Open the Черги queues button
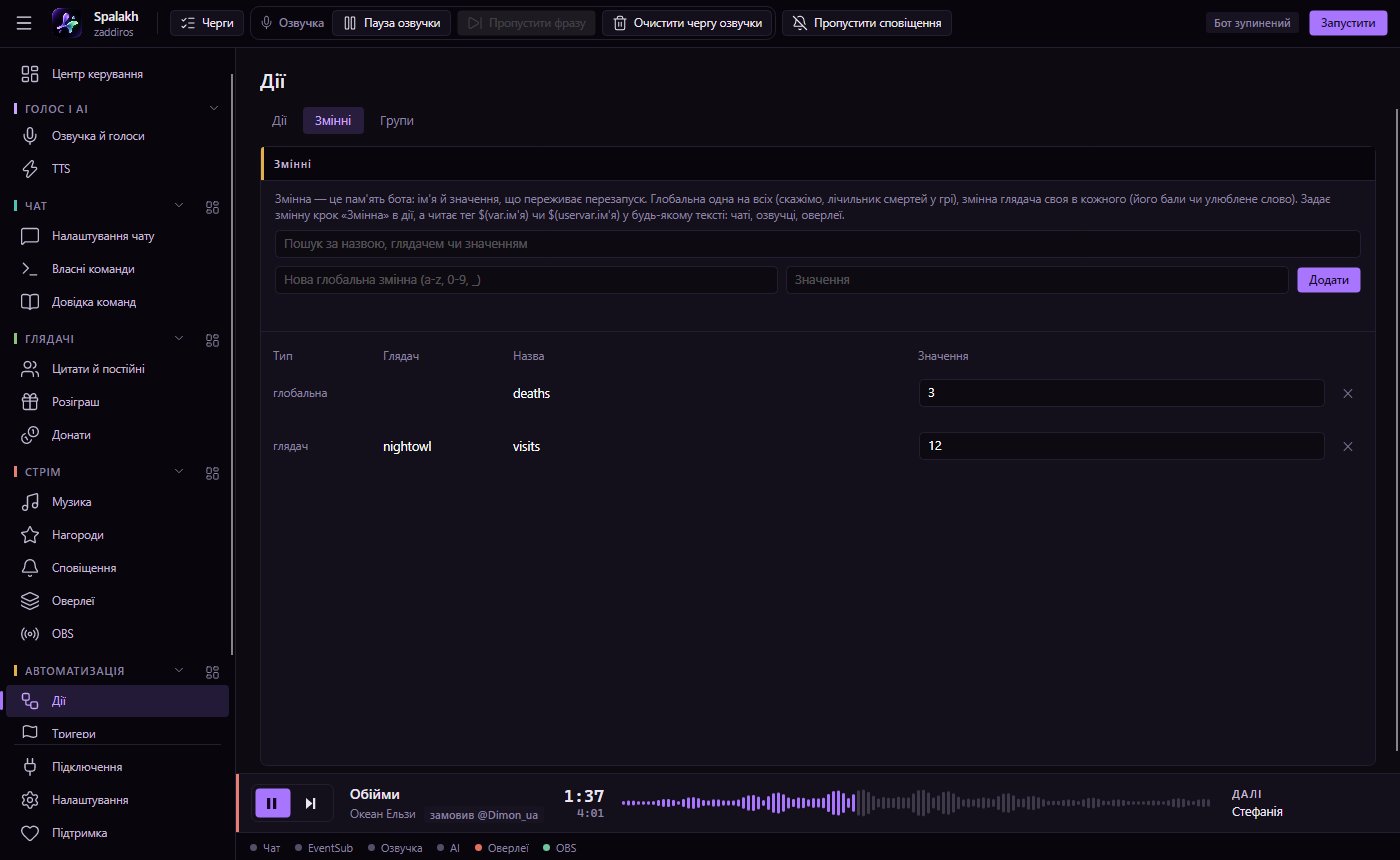1400x860 pixels. (207, 23)
